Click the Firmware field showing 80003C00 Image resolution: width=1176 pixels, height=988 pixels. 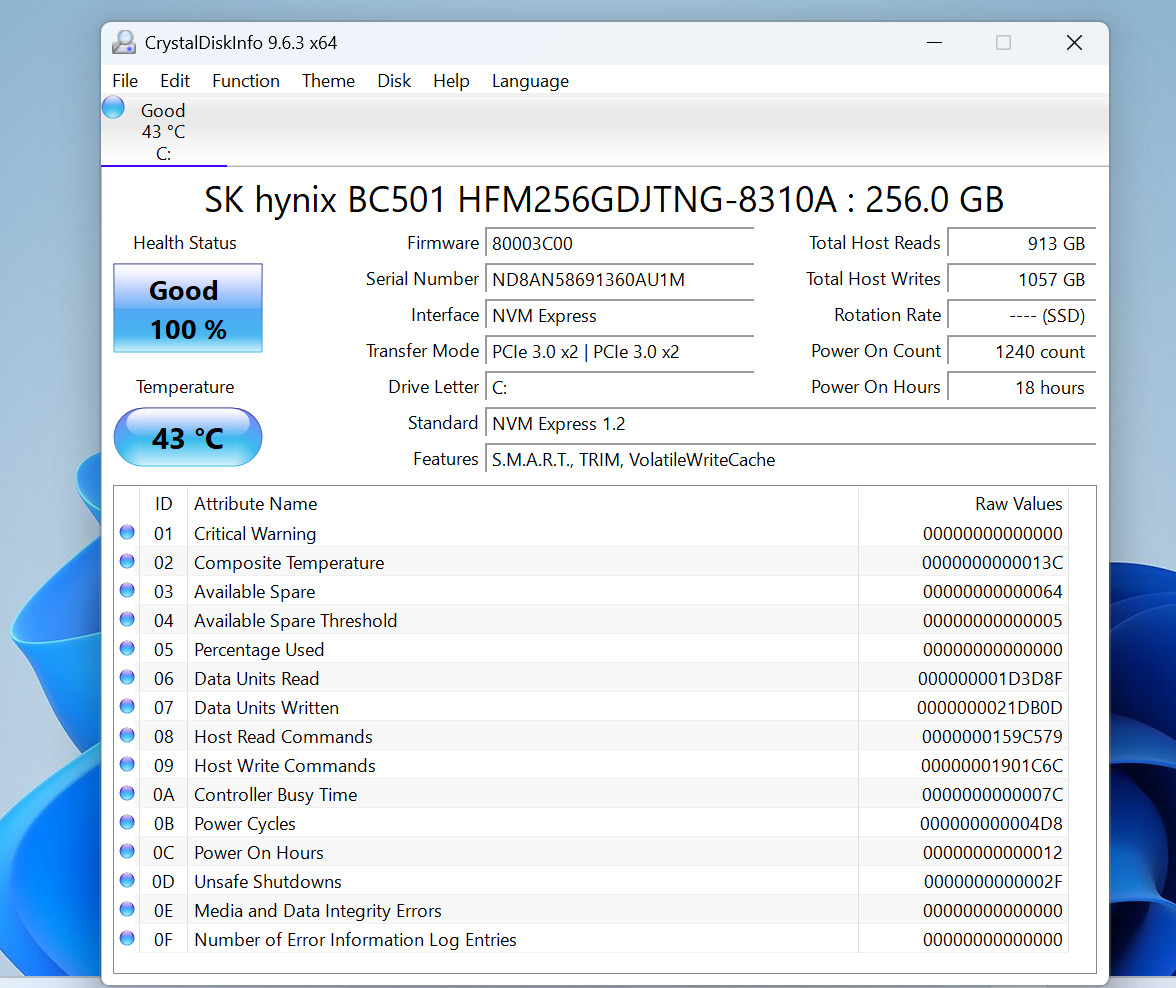click(x=620, y=244)
